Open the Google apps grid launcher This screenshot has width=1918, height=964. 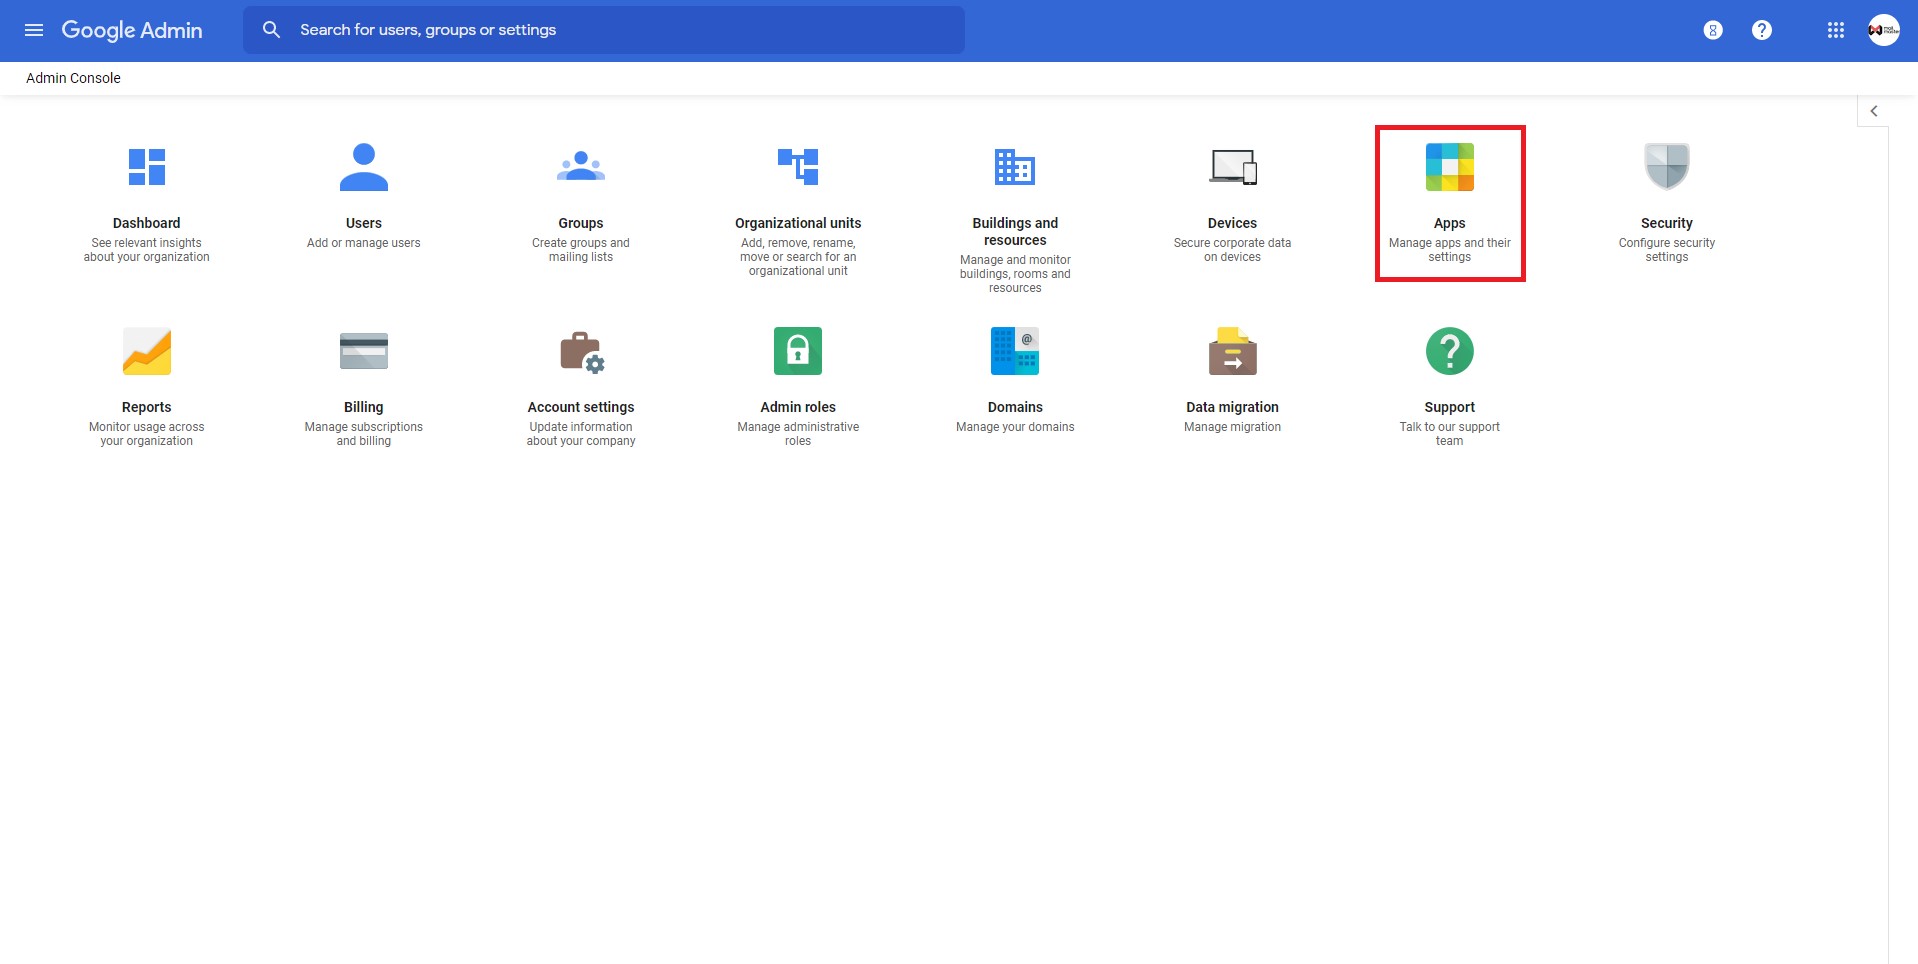[1836, 30]
